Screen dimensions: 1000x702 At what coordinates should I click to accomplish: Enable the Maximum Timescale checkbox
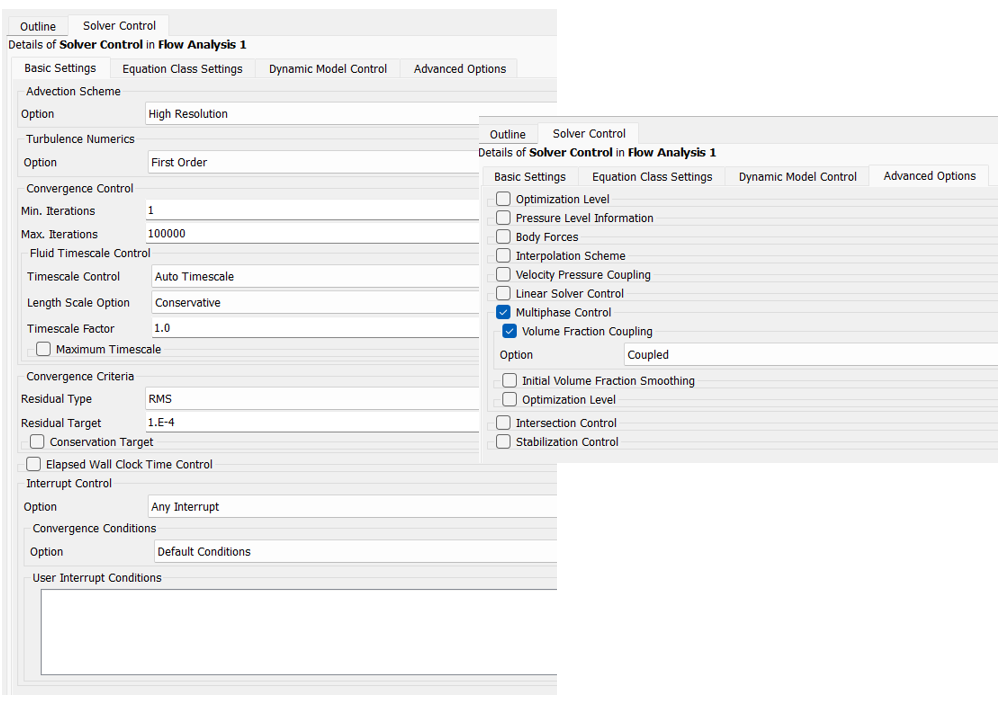pyautogui.click(x=44, y=349)
